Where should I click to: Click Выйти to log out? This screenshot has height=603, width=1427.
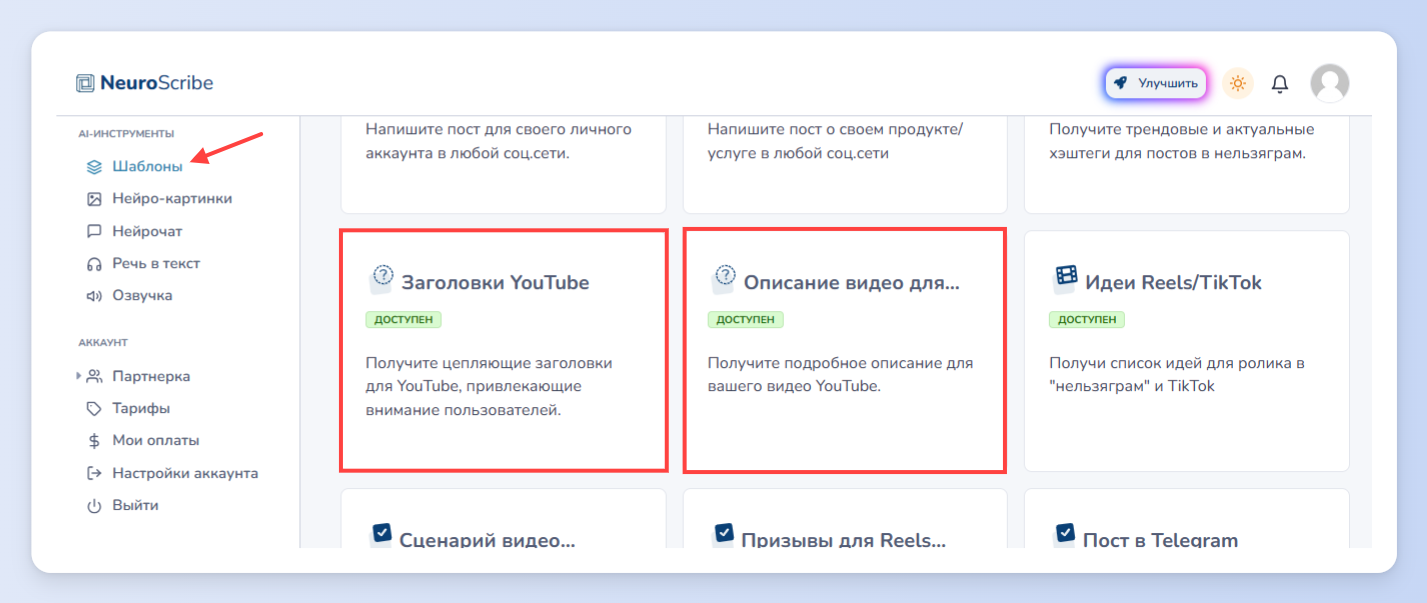(x=135, y=505)
